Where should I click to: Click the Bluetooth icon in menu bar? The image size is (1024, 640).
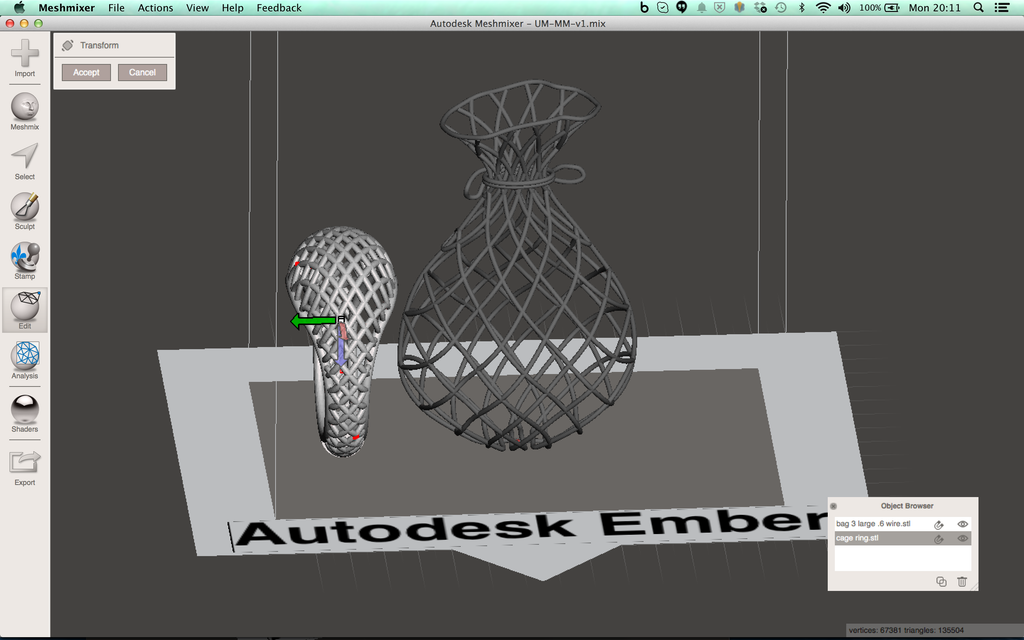coord(802,8)
